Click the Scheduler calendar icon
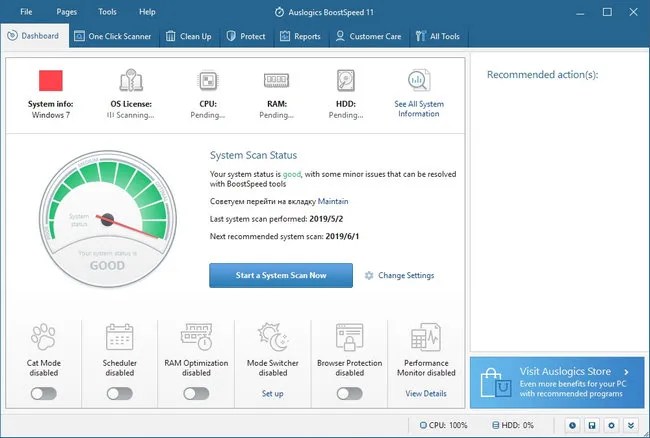650x438 pixels. (x=119, y=337)
